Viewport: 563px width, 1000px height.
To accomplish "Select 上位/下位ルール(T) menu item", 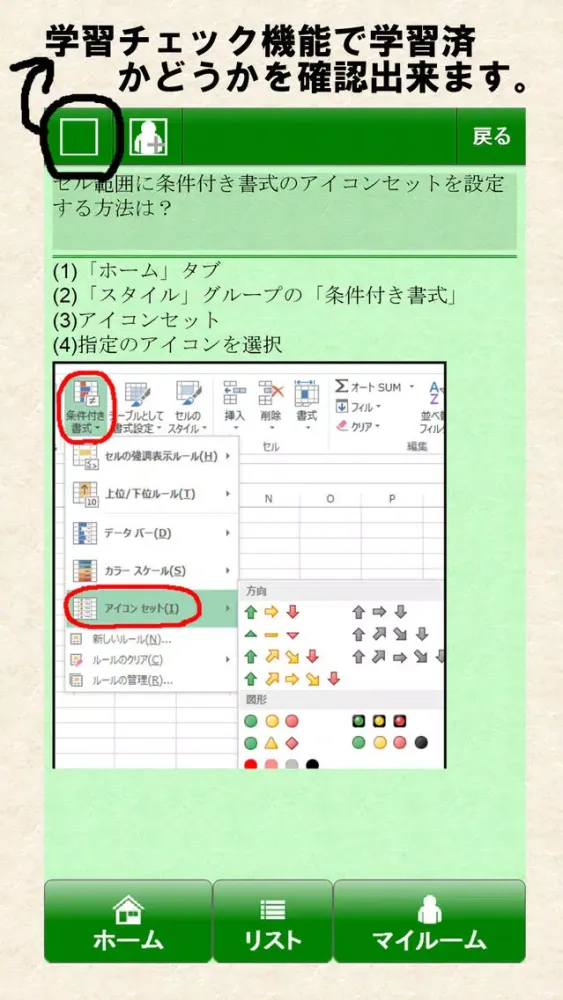I will (152, 494).
